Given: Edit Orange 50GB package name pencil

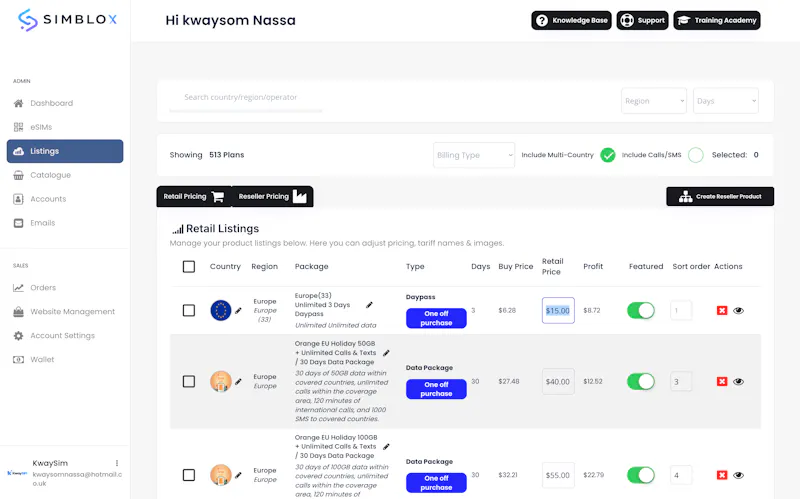Looking at the screenshot, I should [386, 353].
